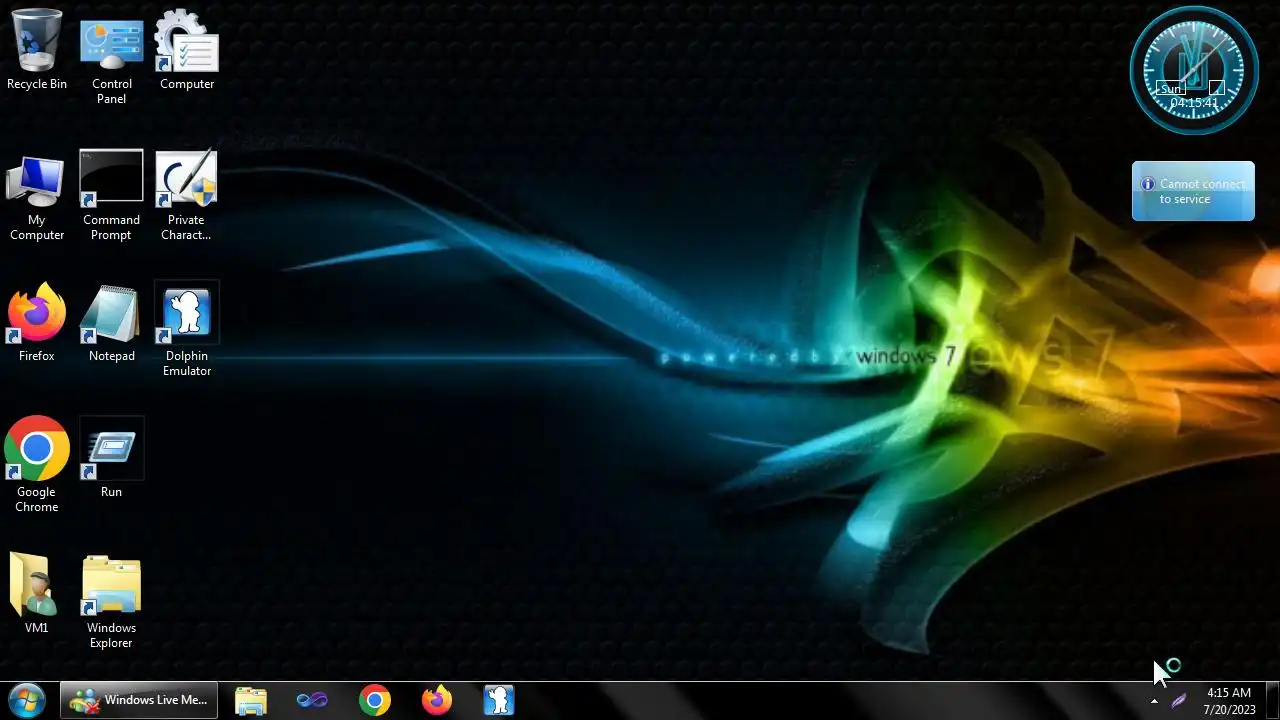The image size is (1280, 720).
Task: Click the 'Cannot connect to service' gadget
Action: click(x=1193, y=191)
